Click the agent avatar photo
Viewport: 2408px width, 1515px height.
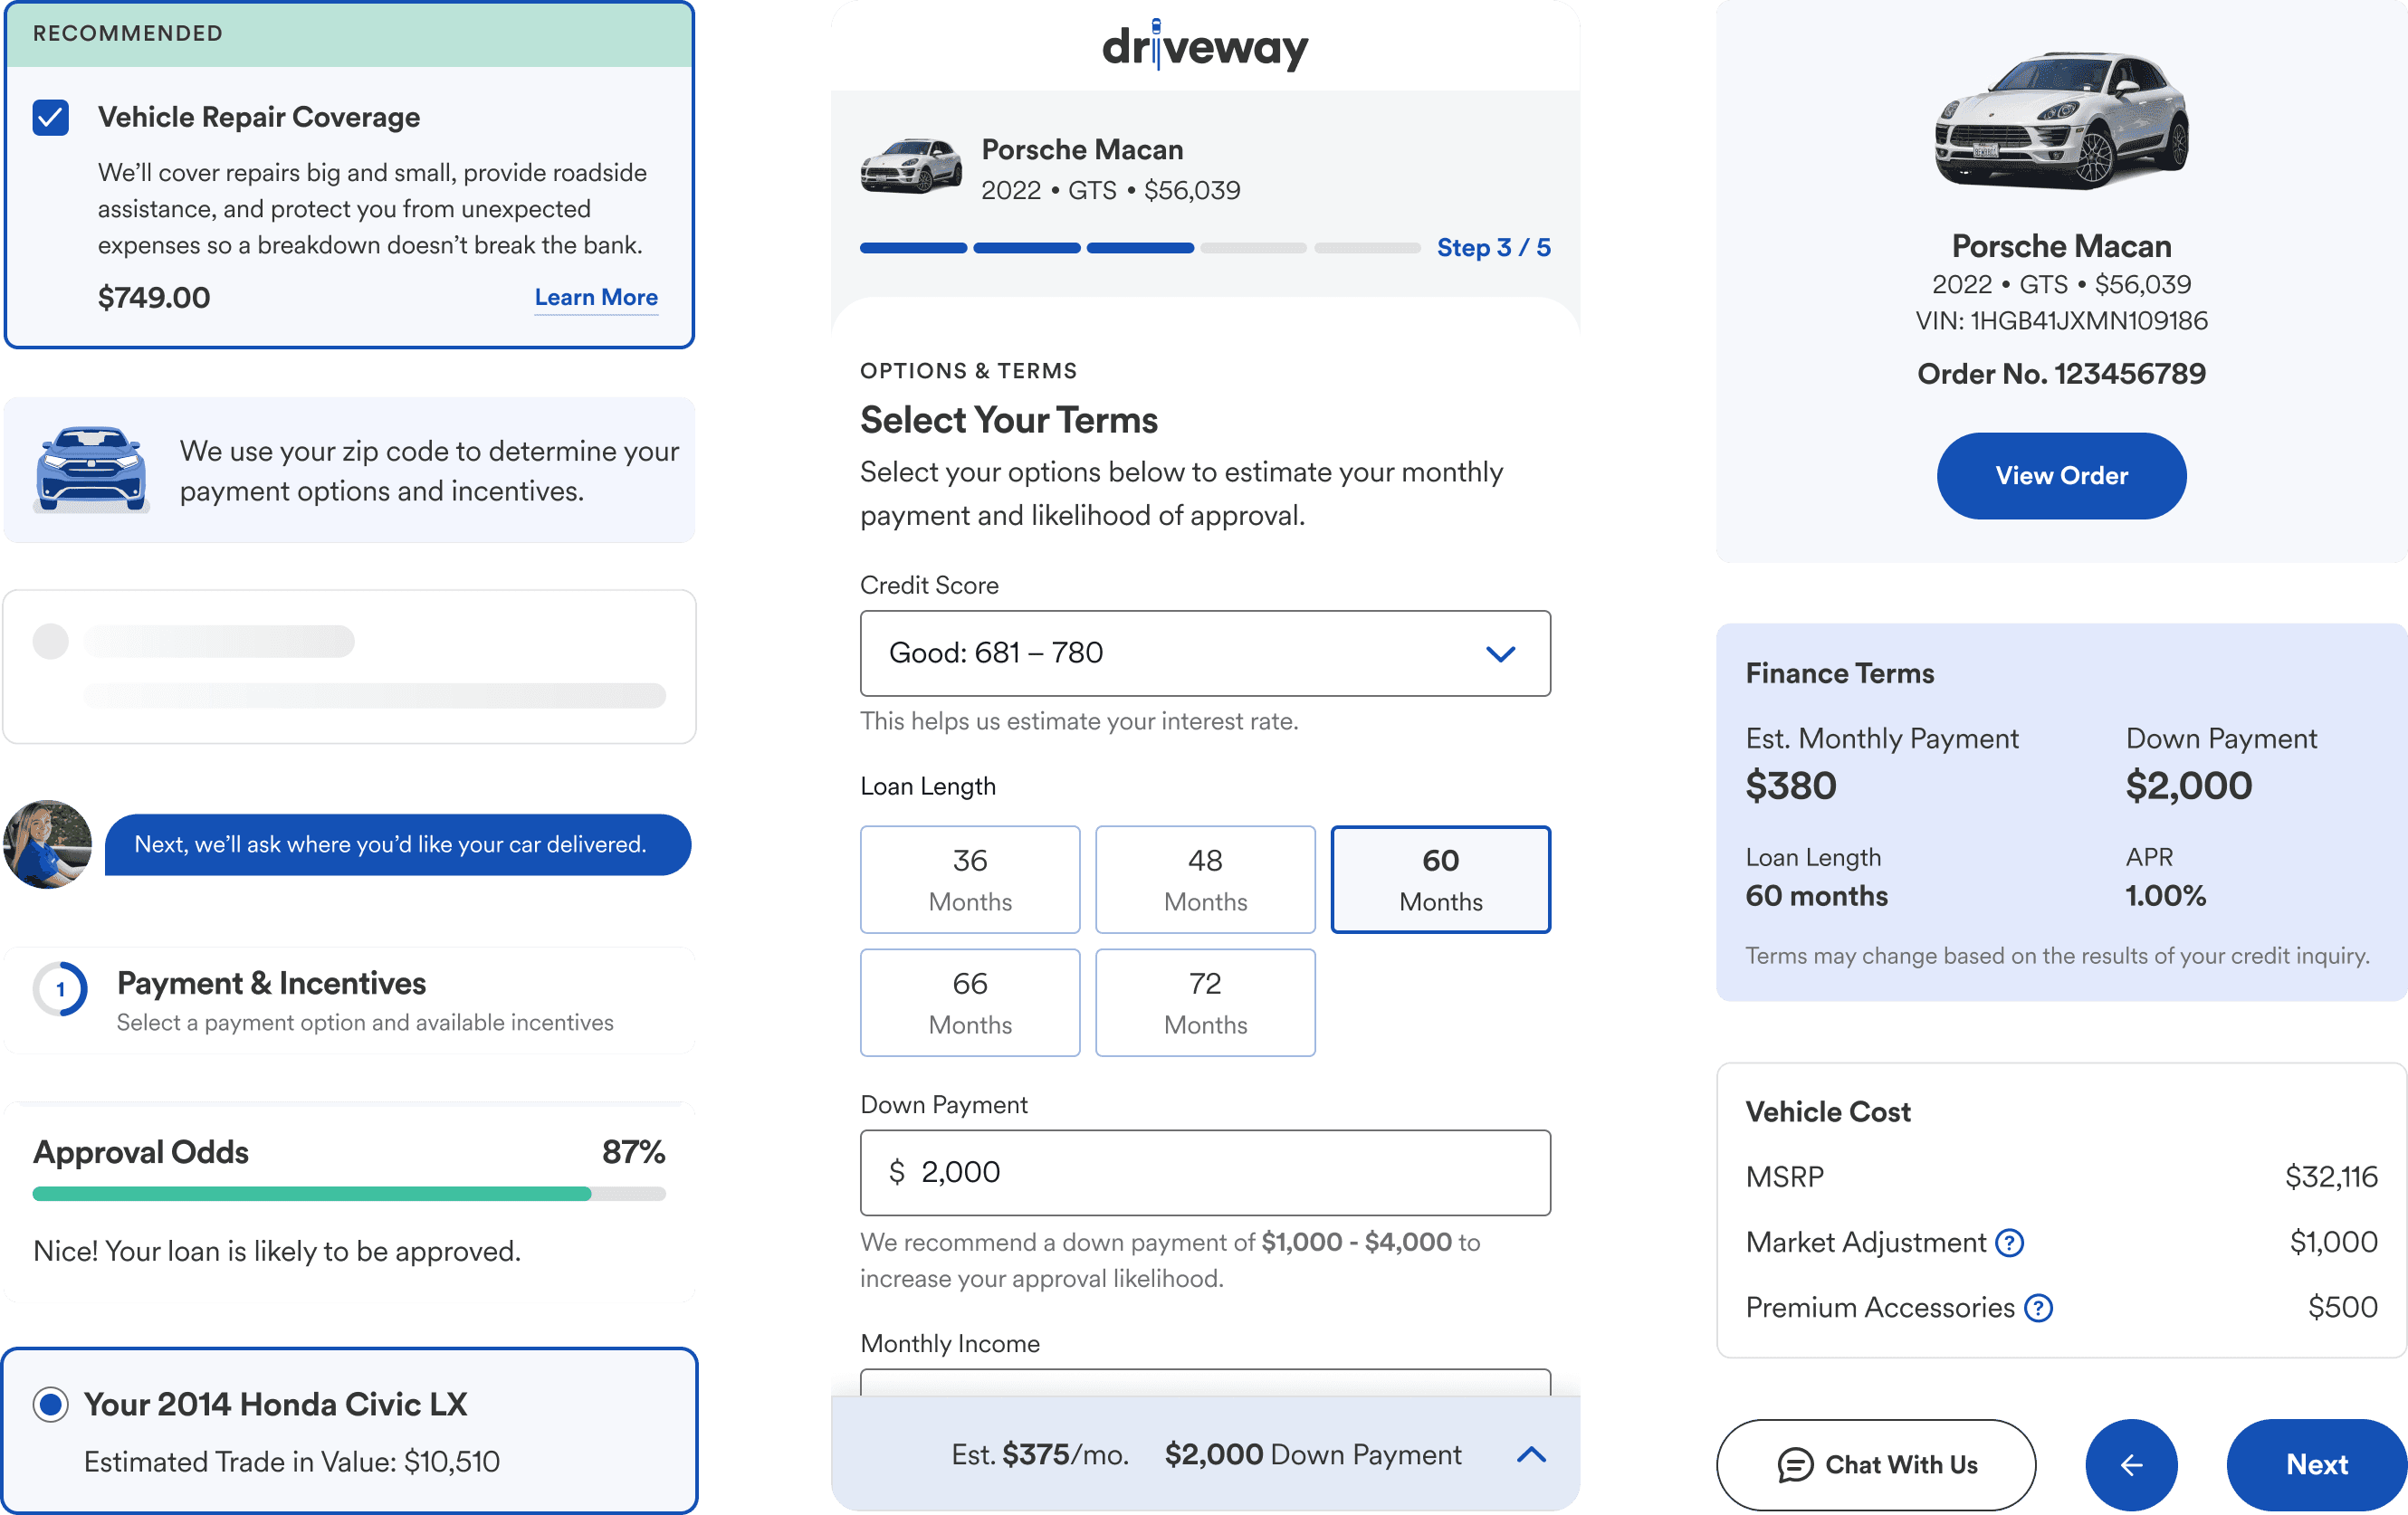(47, 844)
